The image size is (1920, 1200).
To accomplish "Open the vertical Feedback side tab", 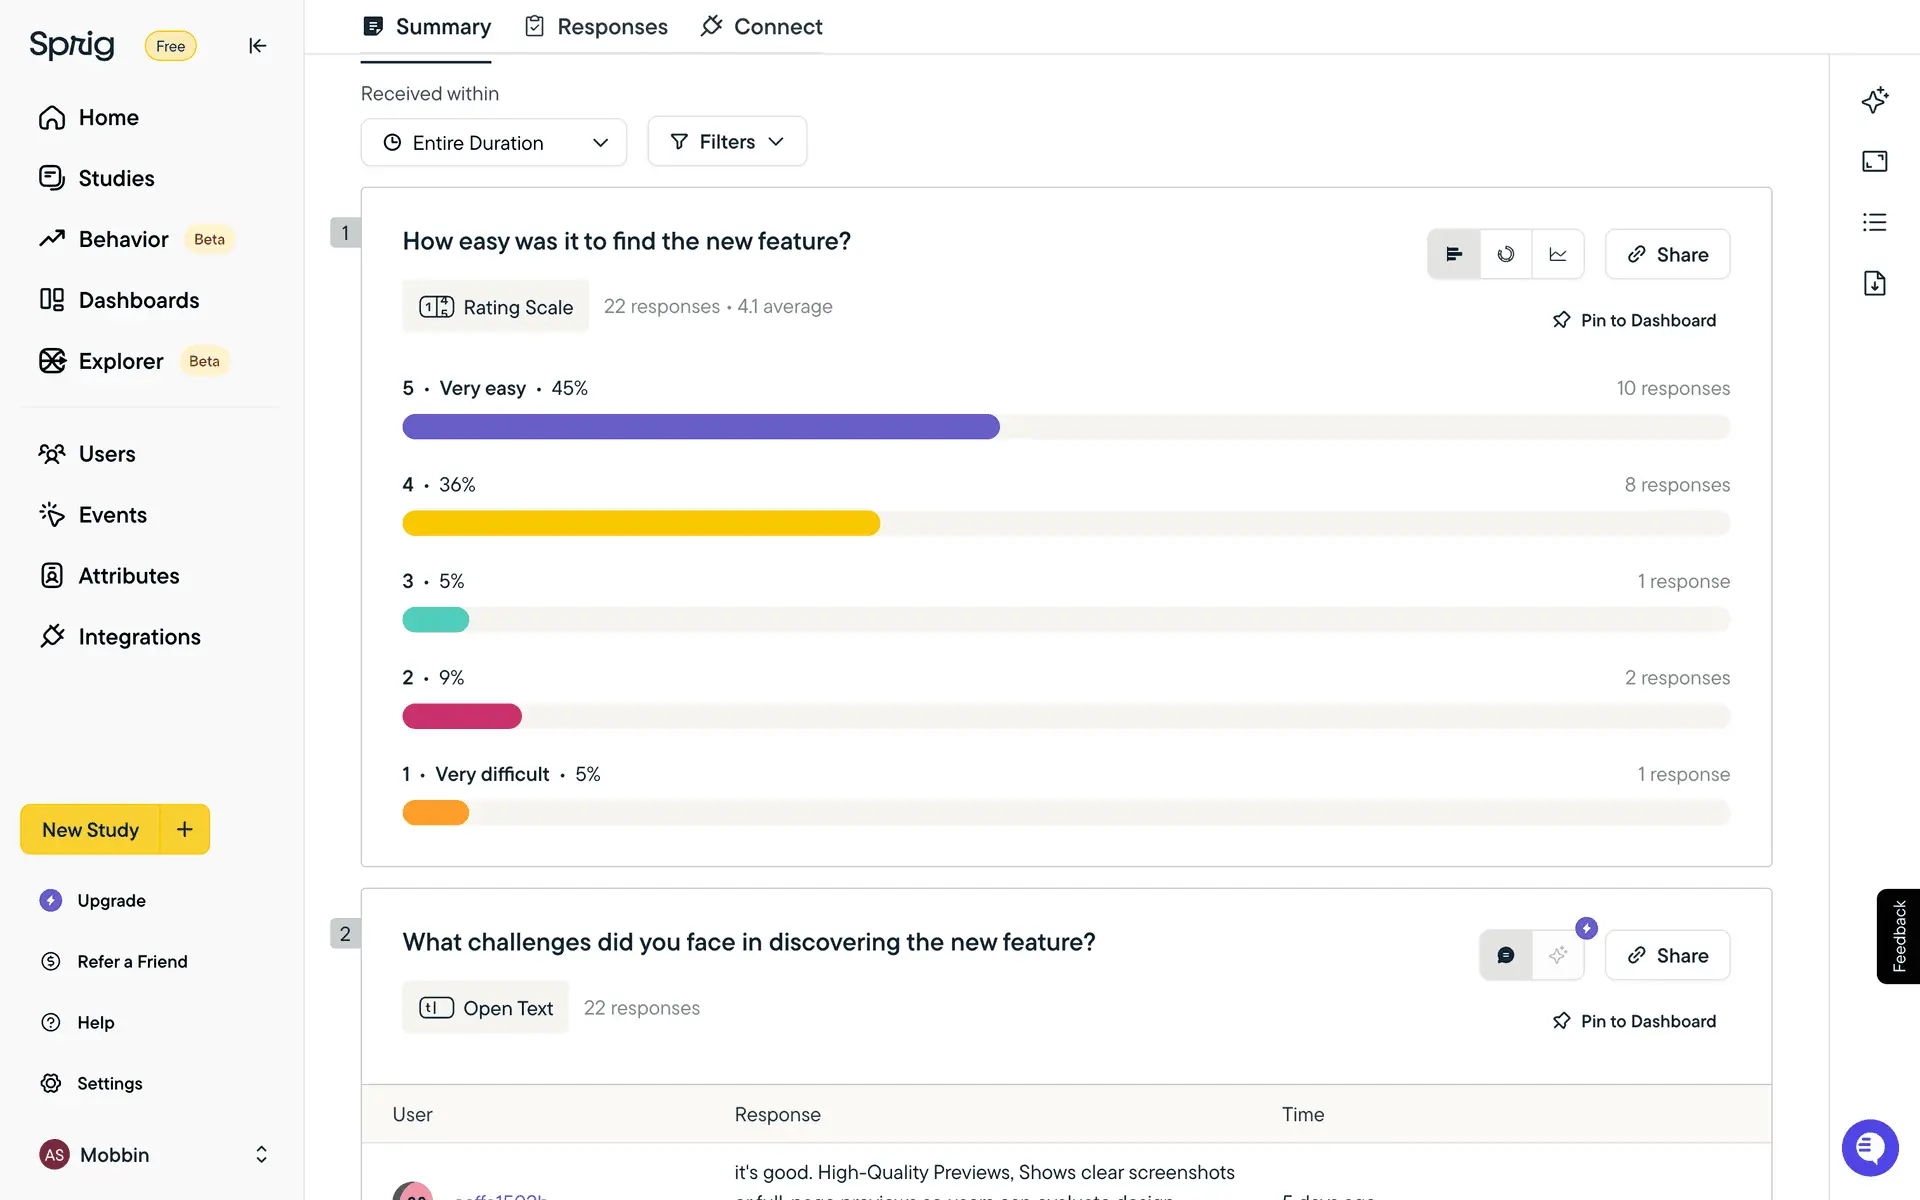I will 1898,936.
